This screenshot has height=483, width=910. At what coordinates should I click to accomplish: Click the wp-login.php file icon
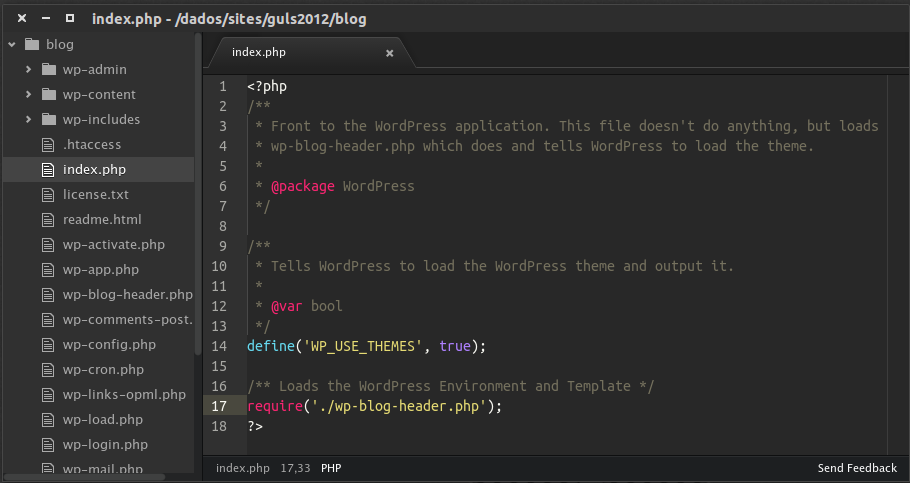pyautogui.click(x=48, y=444)
